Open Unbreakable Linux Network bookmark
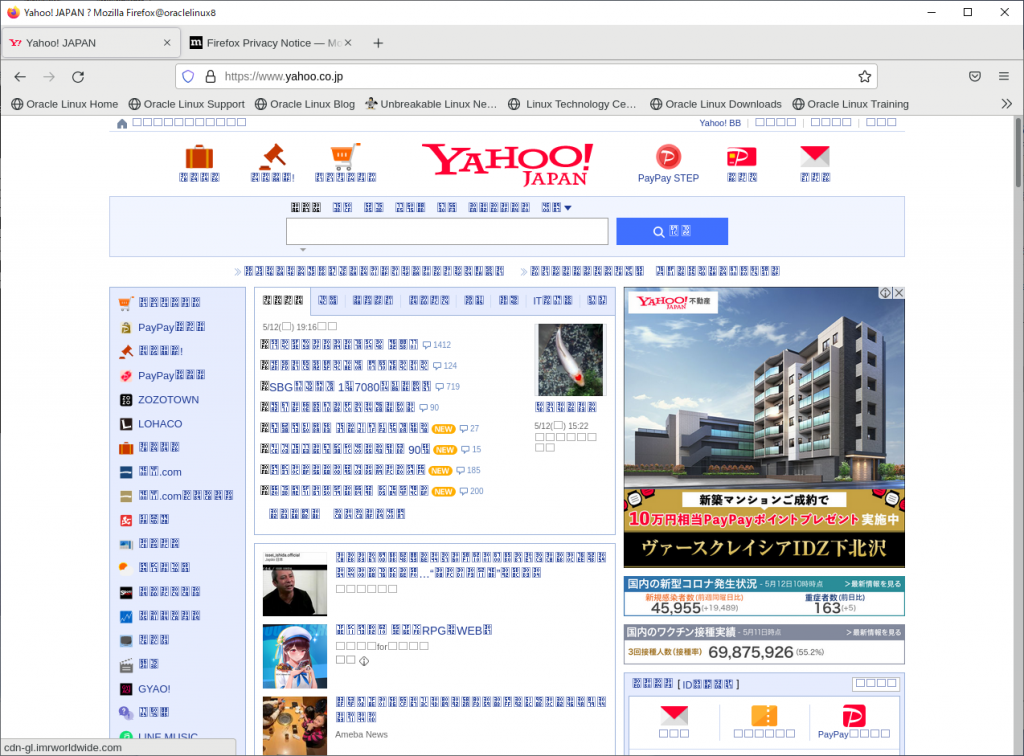The height and width of the screenshot is (756, 1024). pos(431,104)
